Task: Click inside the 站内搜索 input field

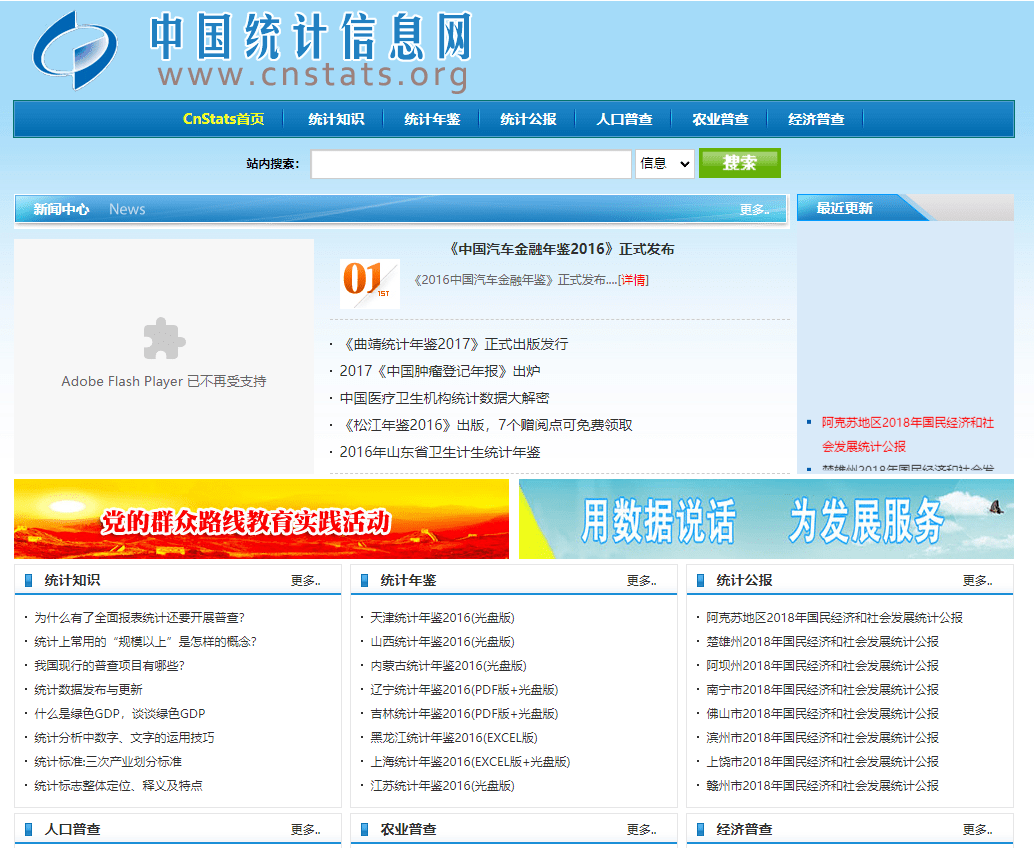Action: pos(470,164)
